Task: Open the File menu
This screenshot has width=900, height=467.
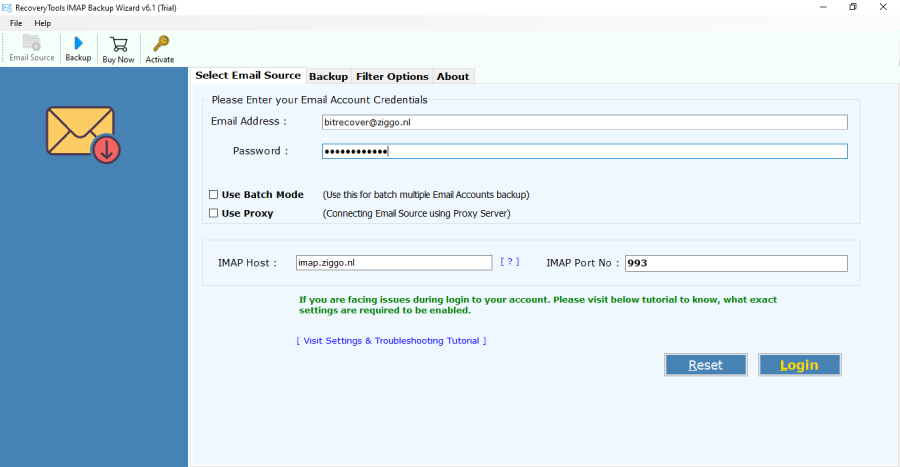Action: click(16, 23)
